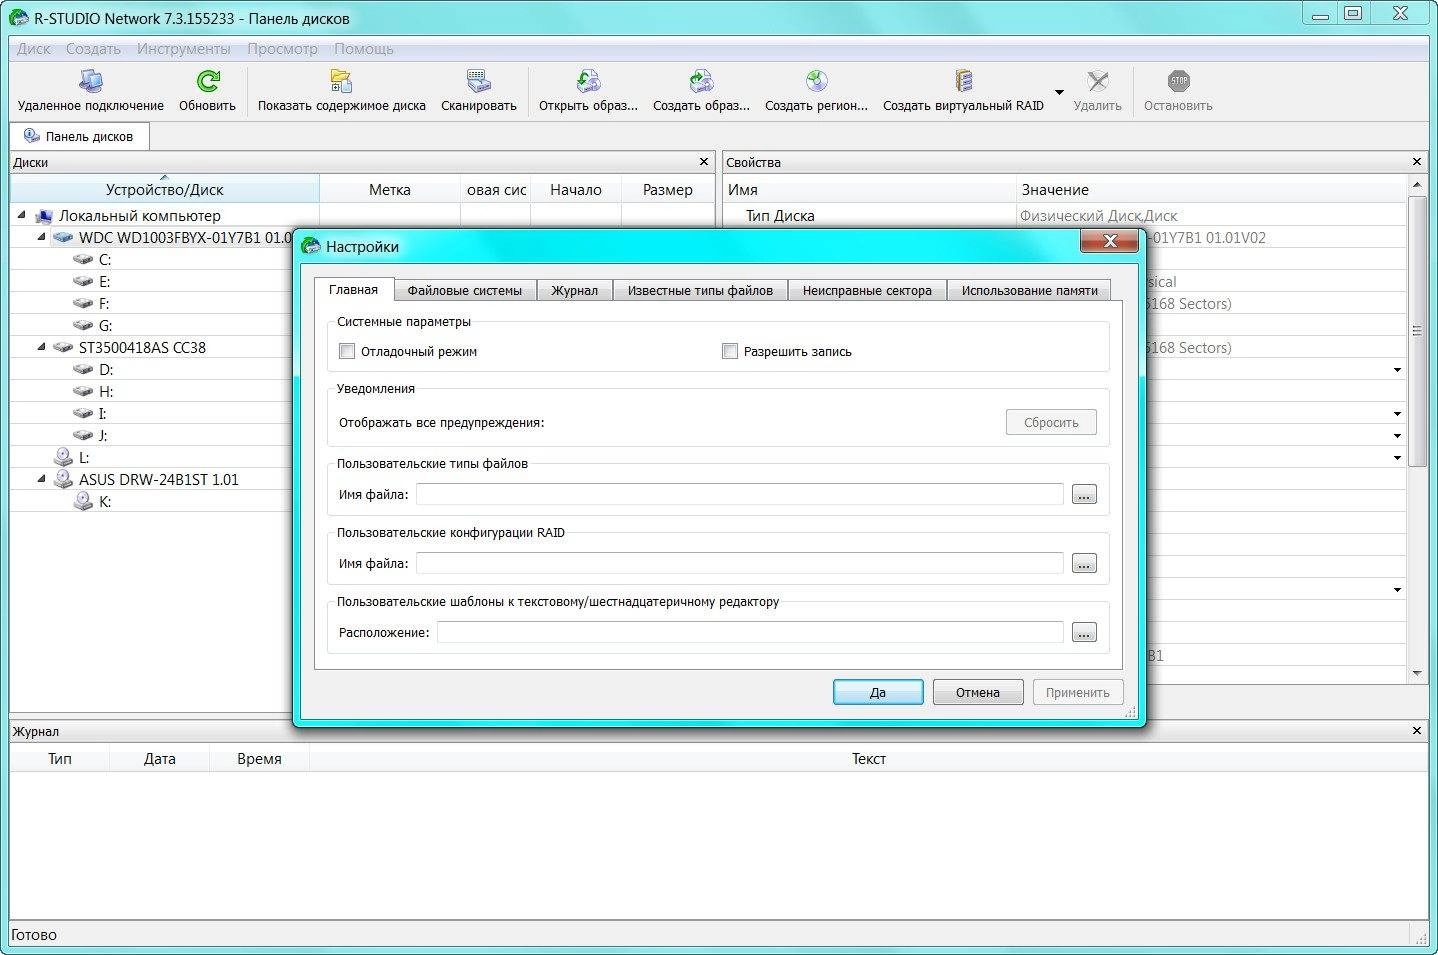Open the Создать menu
The height and width of the screenshot is (955, 1438).
(x=93, y=49)
